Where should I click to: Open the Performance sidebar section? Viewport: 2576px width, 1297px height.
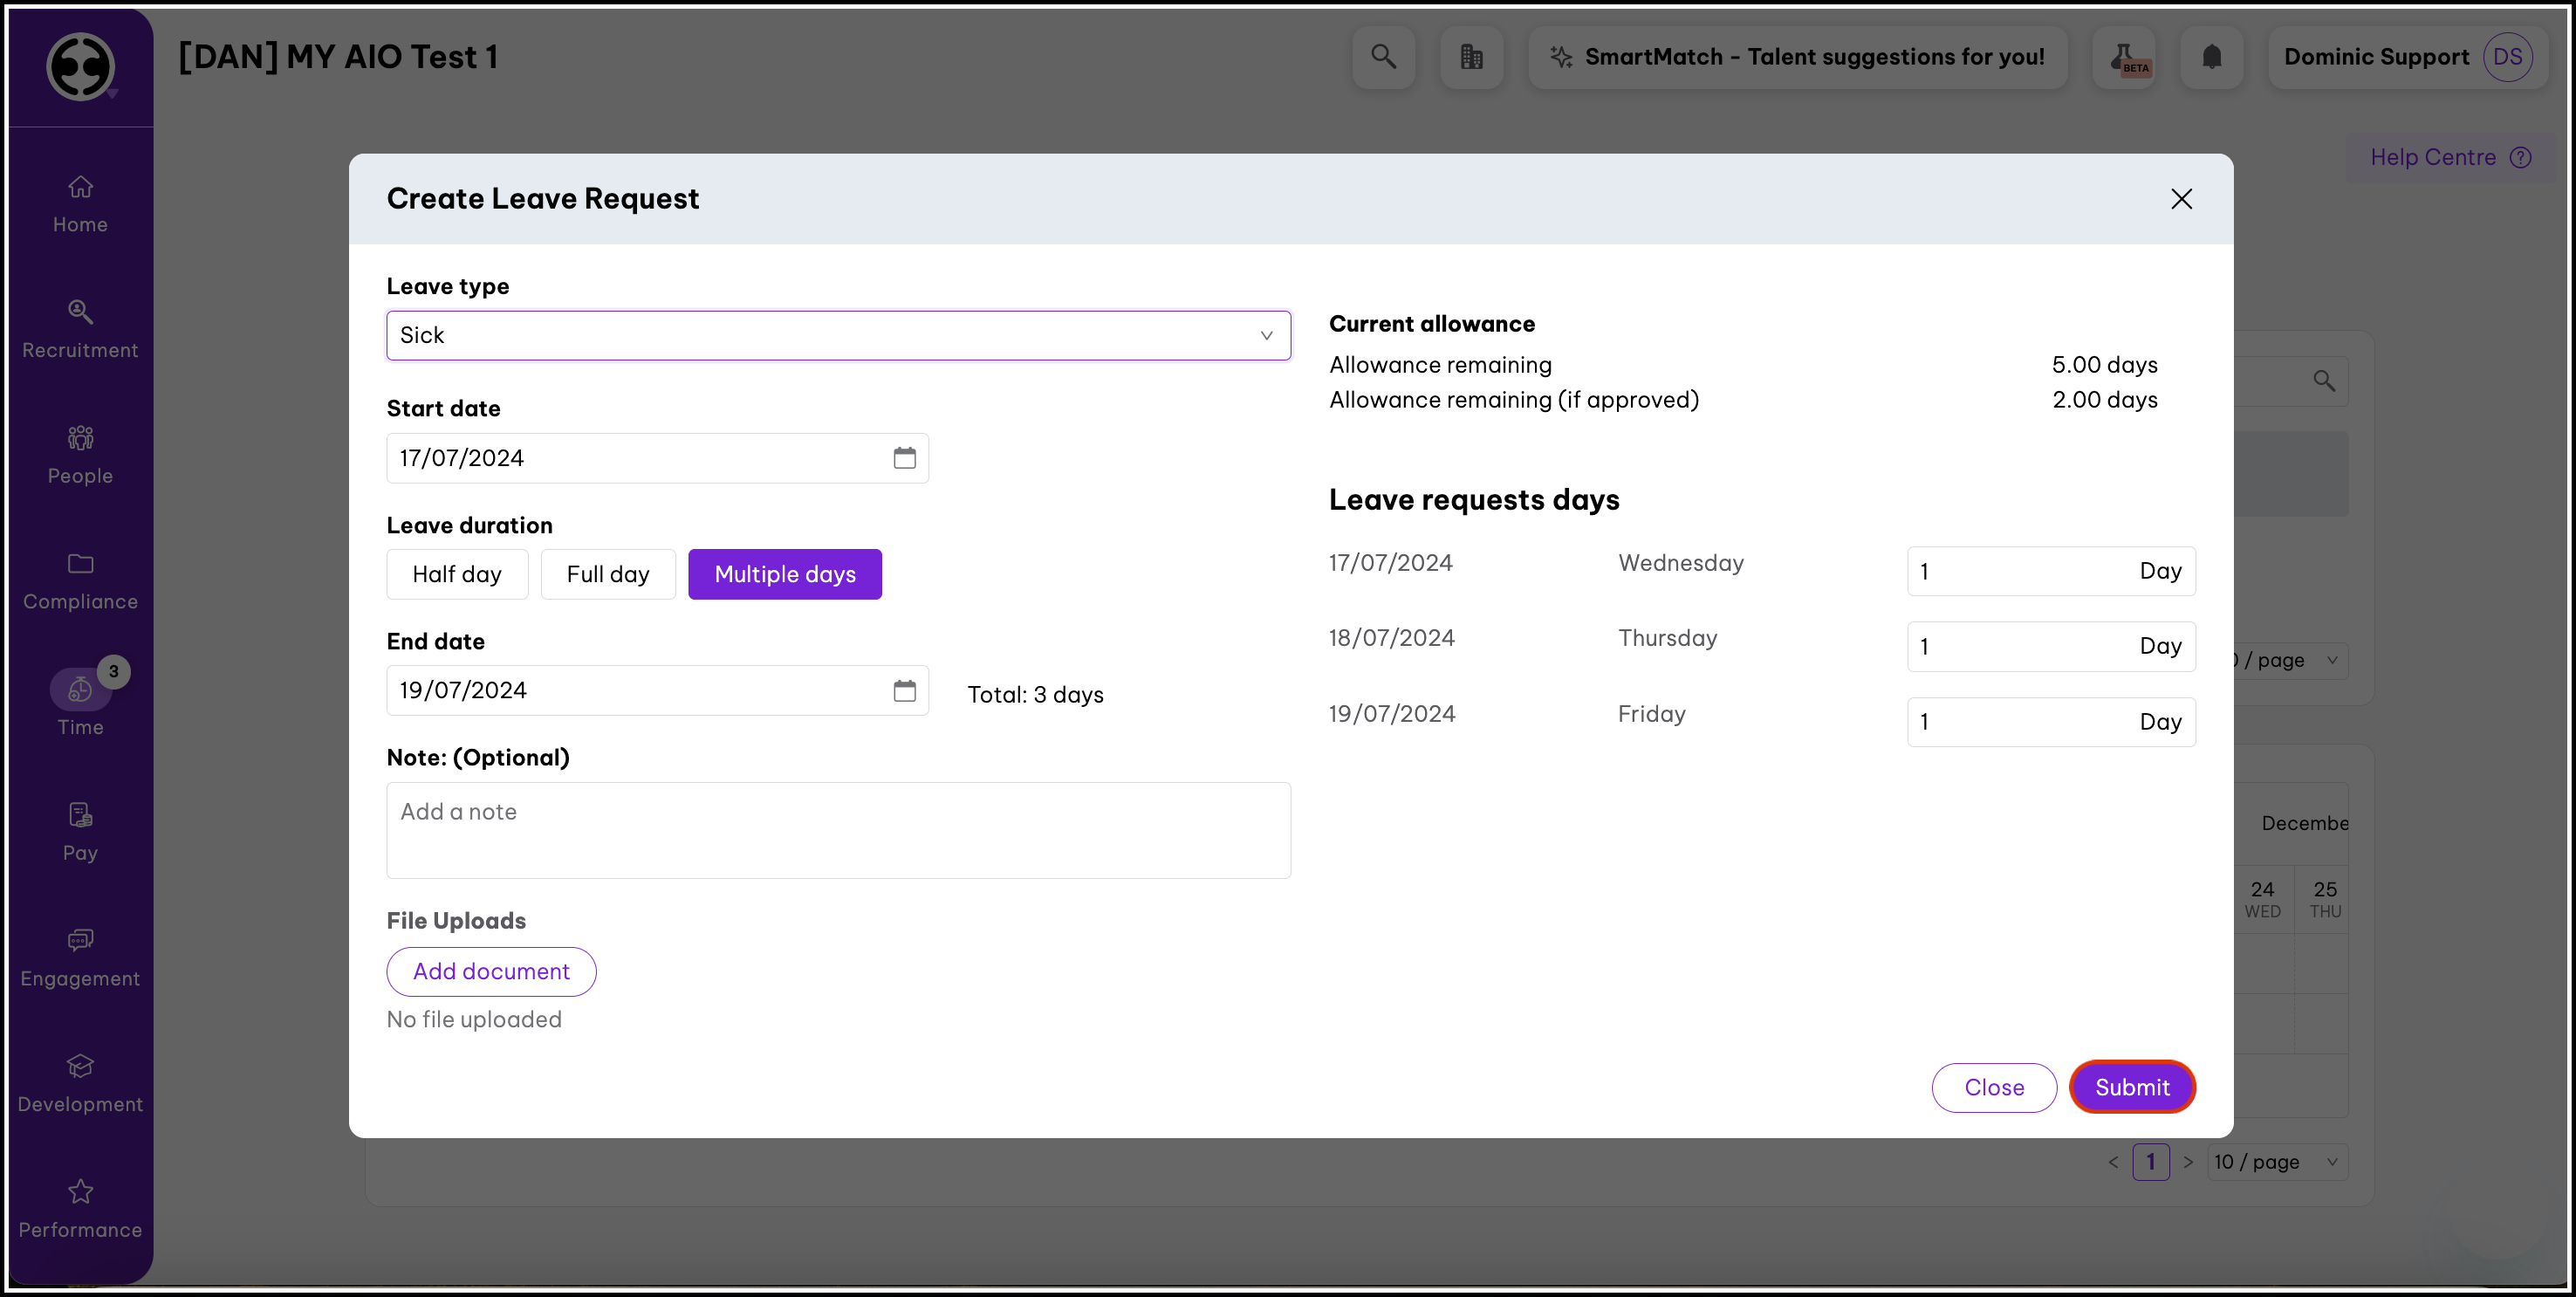(80, 1209)
